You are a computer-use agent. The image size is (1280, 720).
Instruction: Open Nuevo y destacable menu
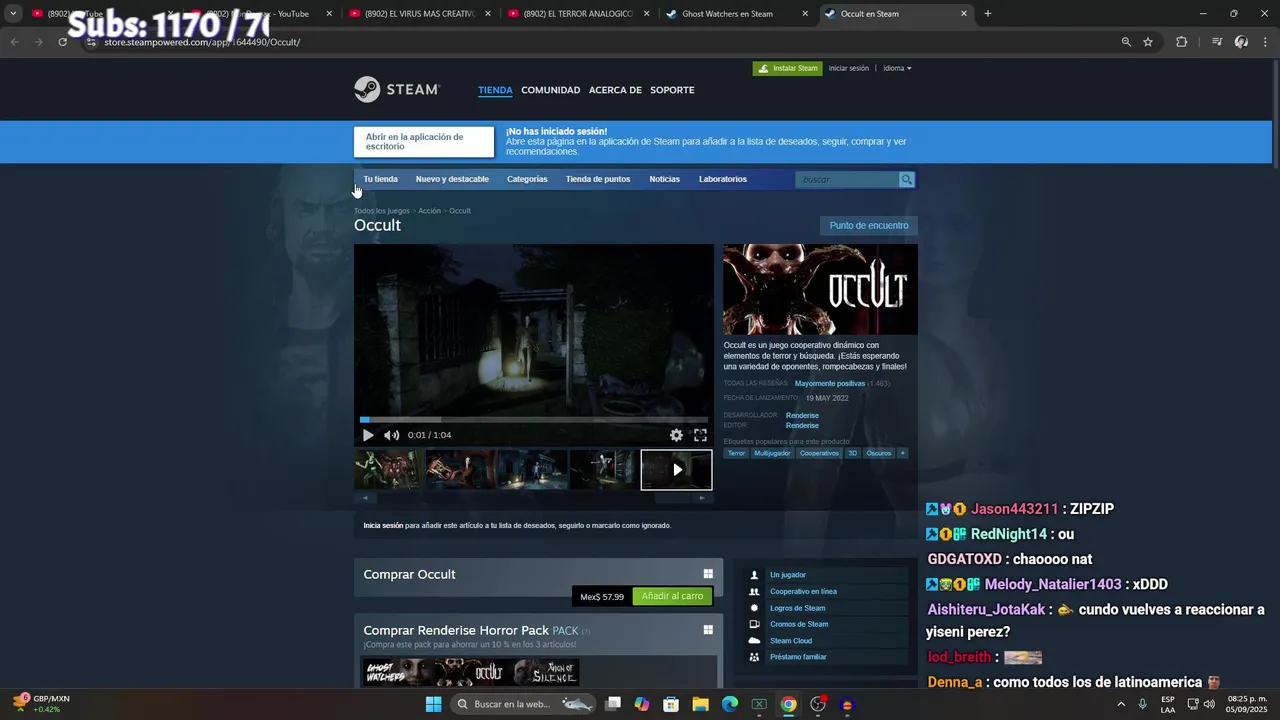coord(452,179)
